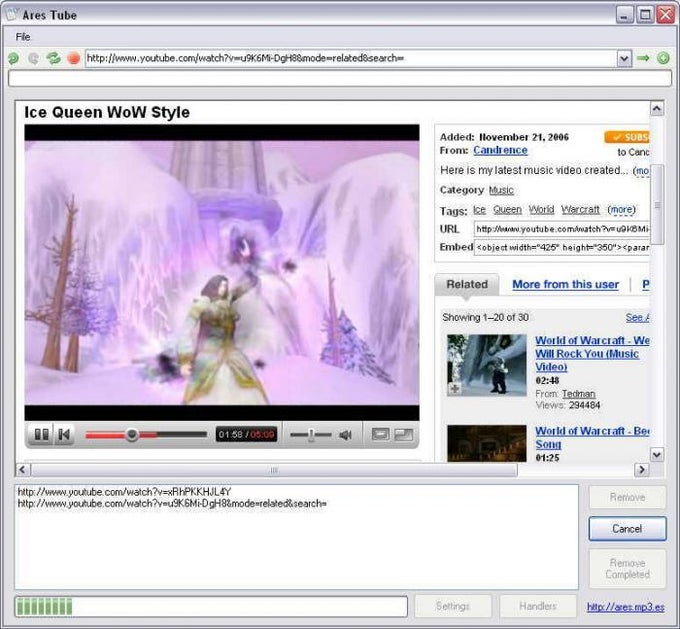680x629 pixels.
Task: Click the horizontal scrollbar thumb
Action: point(274,470)
